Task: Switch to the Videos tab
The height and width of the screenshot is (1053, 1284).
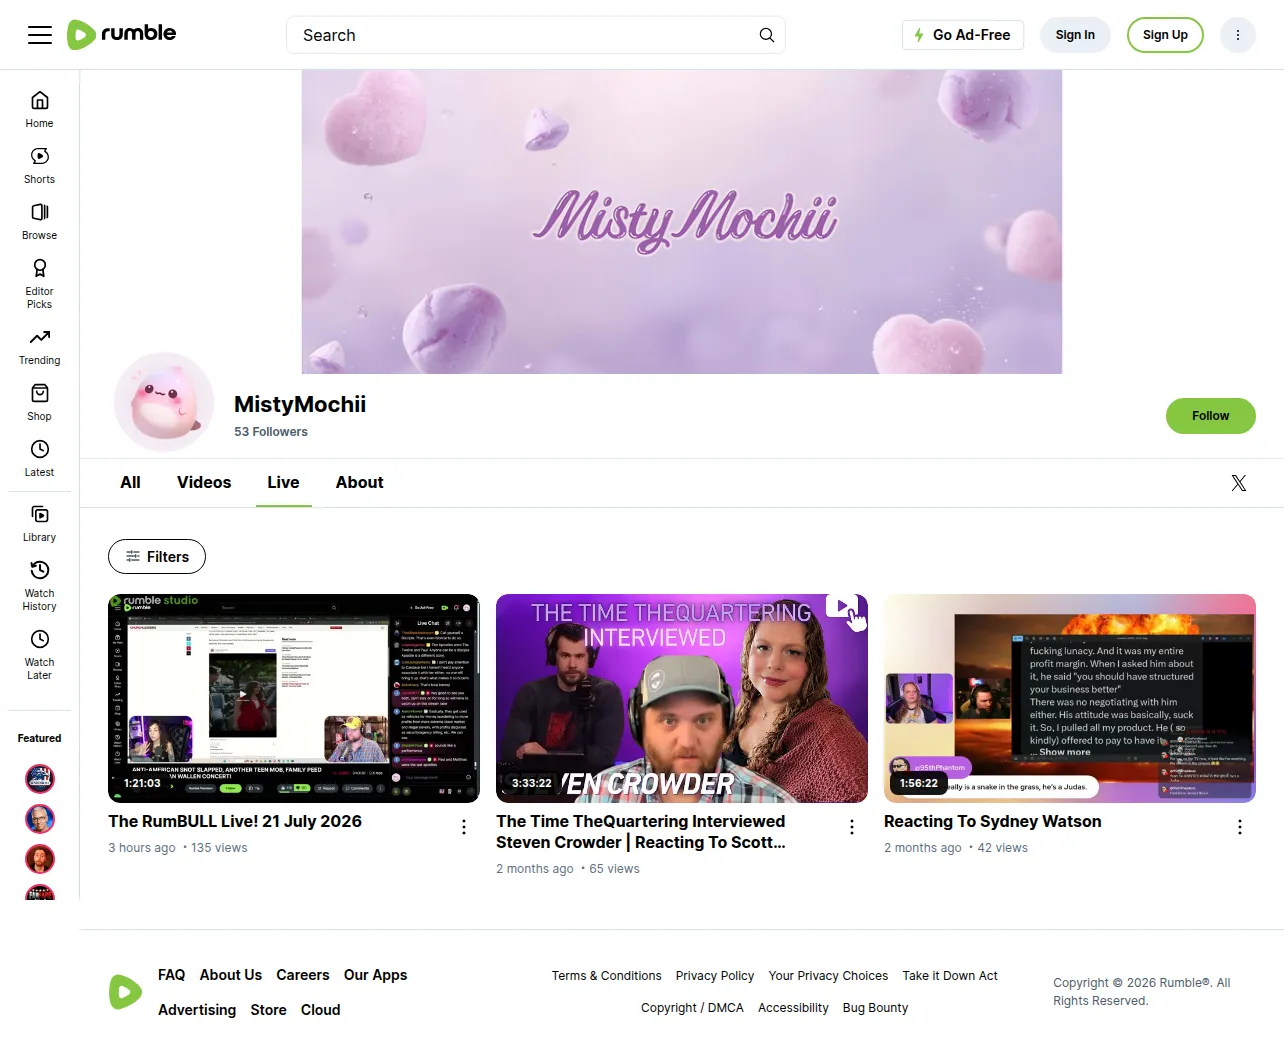Action: (x=204, y=483)
